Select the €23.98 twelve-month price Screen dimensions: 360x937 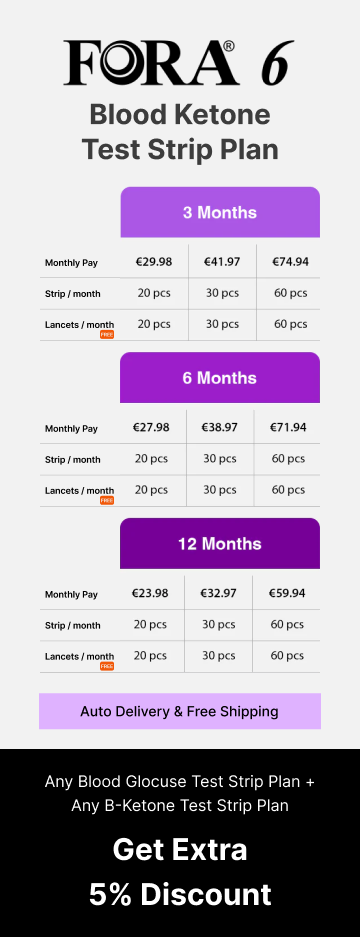(150, 593)
